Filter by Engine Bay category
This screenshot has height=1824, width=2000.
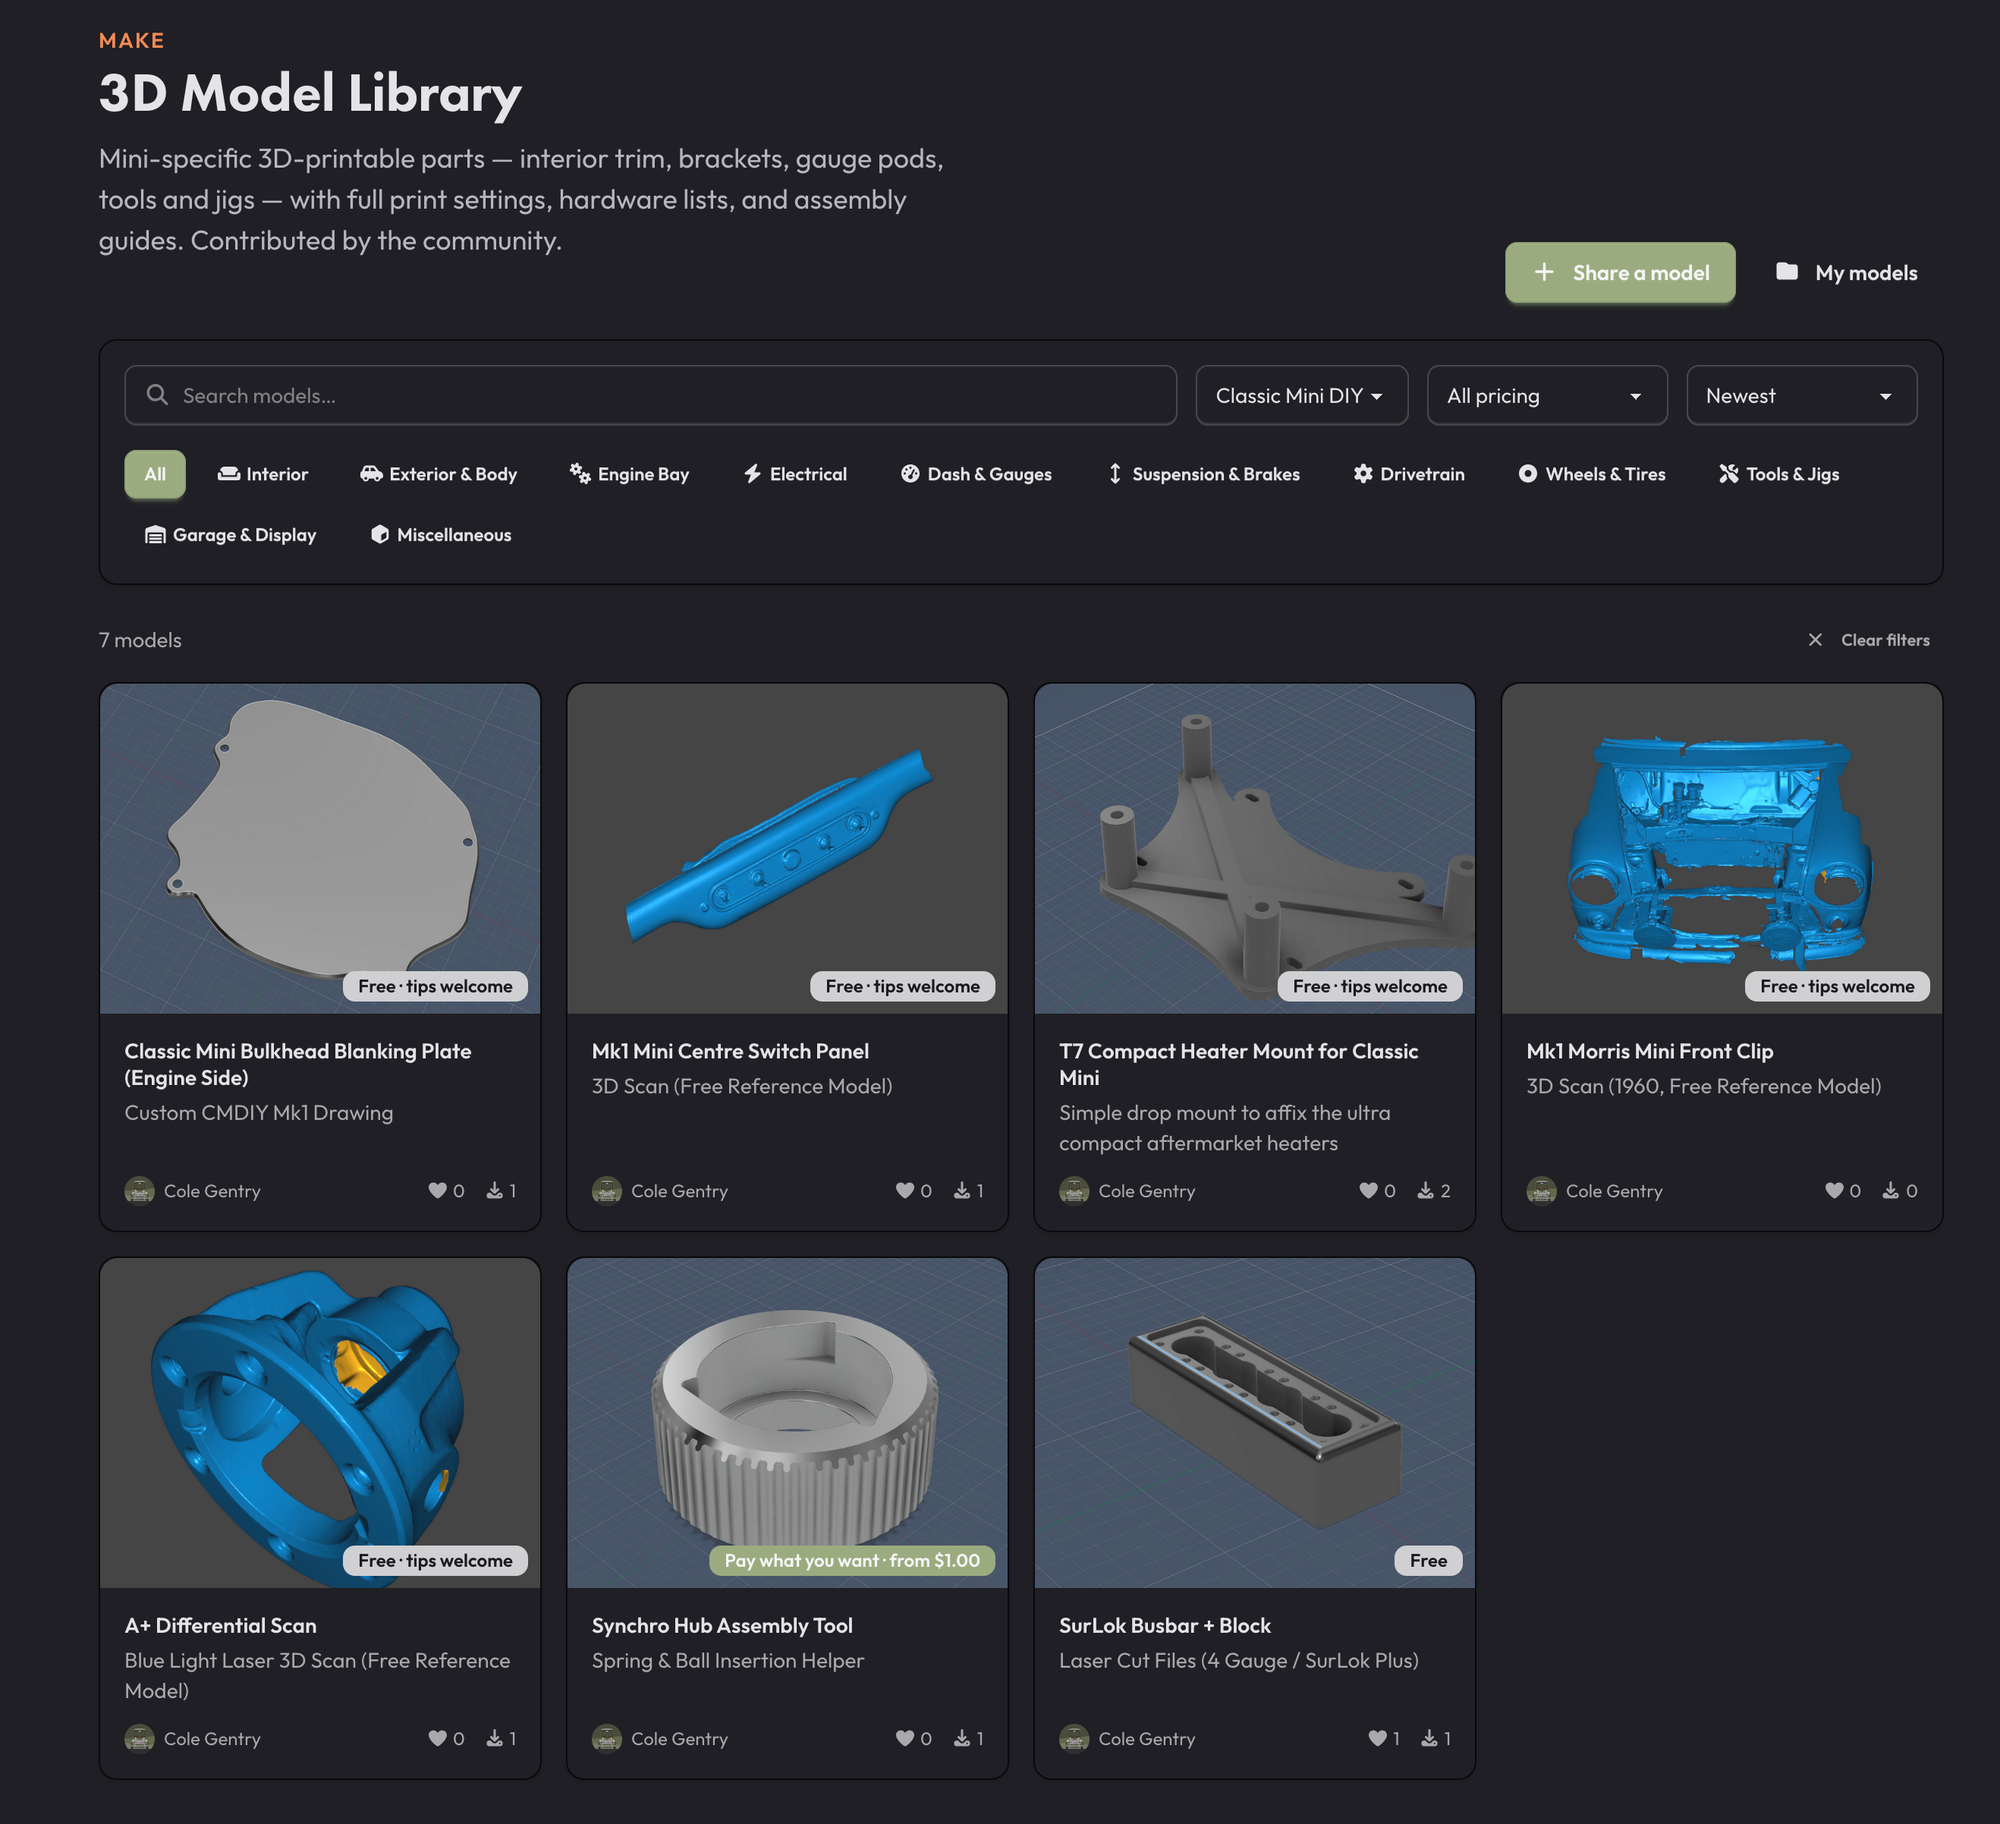click(x=629, y=474)
